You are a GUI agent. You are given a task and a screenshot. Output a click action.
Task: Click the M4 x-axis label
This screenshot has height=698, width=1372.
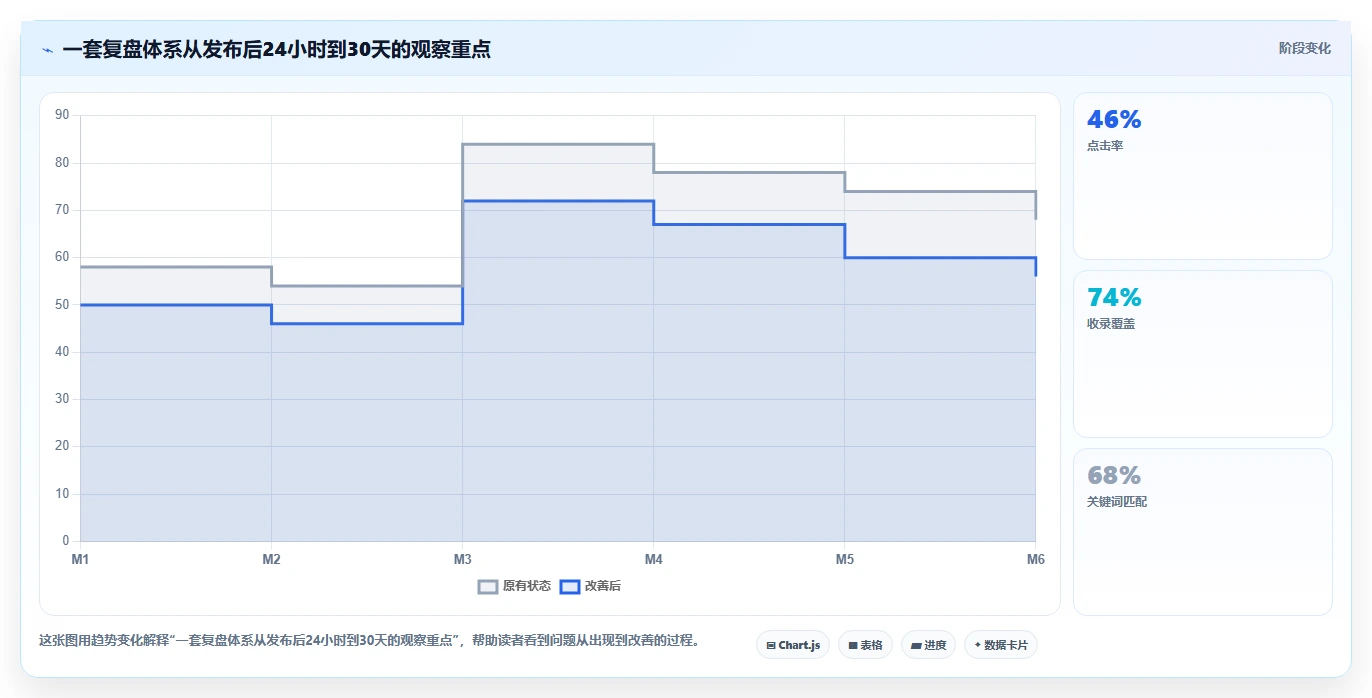(x=653, y=559)
